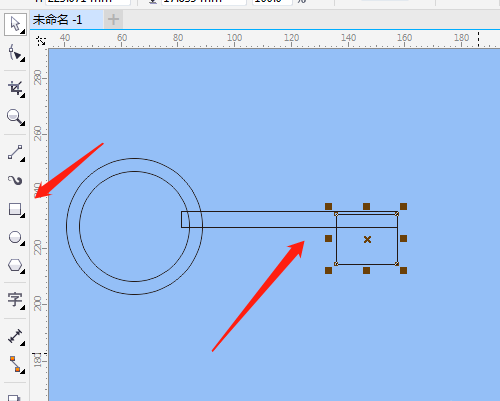The height and width of the screenshot is (401, 500).
Task: Click the top-left selection handle
Action: point(328,207)
